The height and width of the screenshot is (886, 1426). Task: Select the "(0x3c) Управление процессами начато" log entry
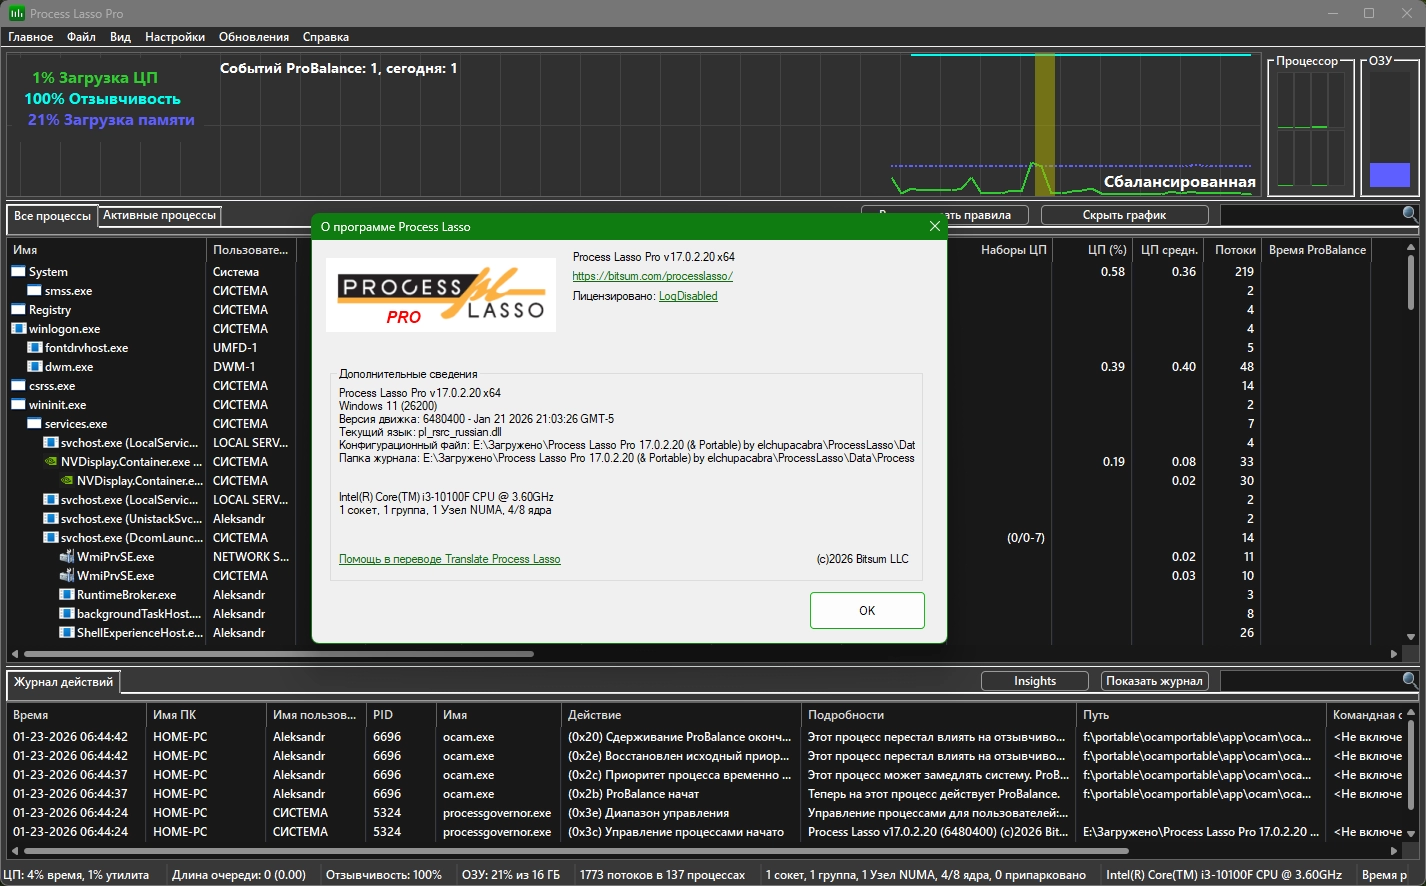pos(705,832)
